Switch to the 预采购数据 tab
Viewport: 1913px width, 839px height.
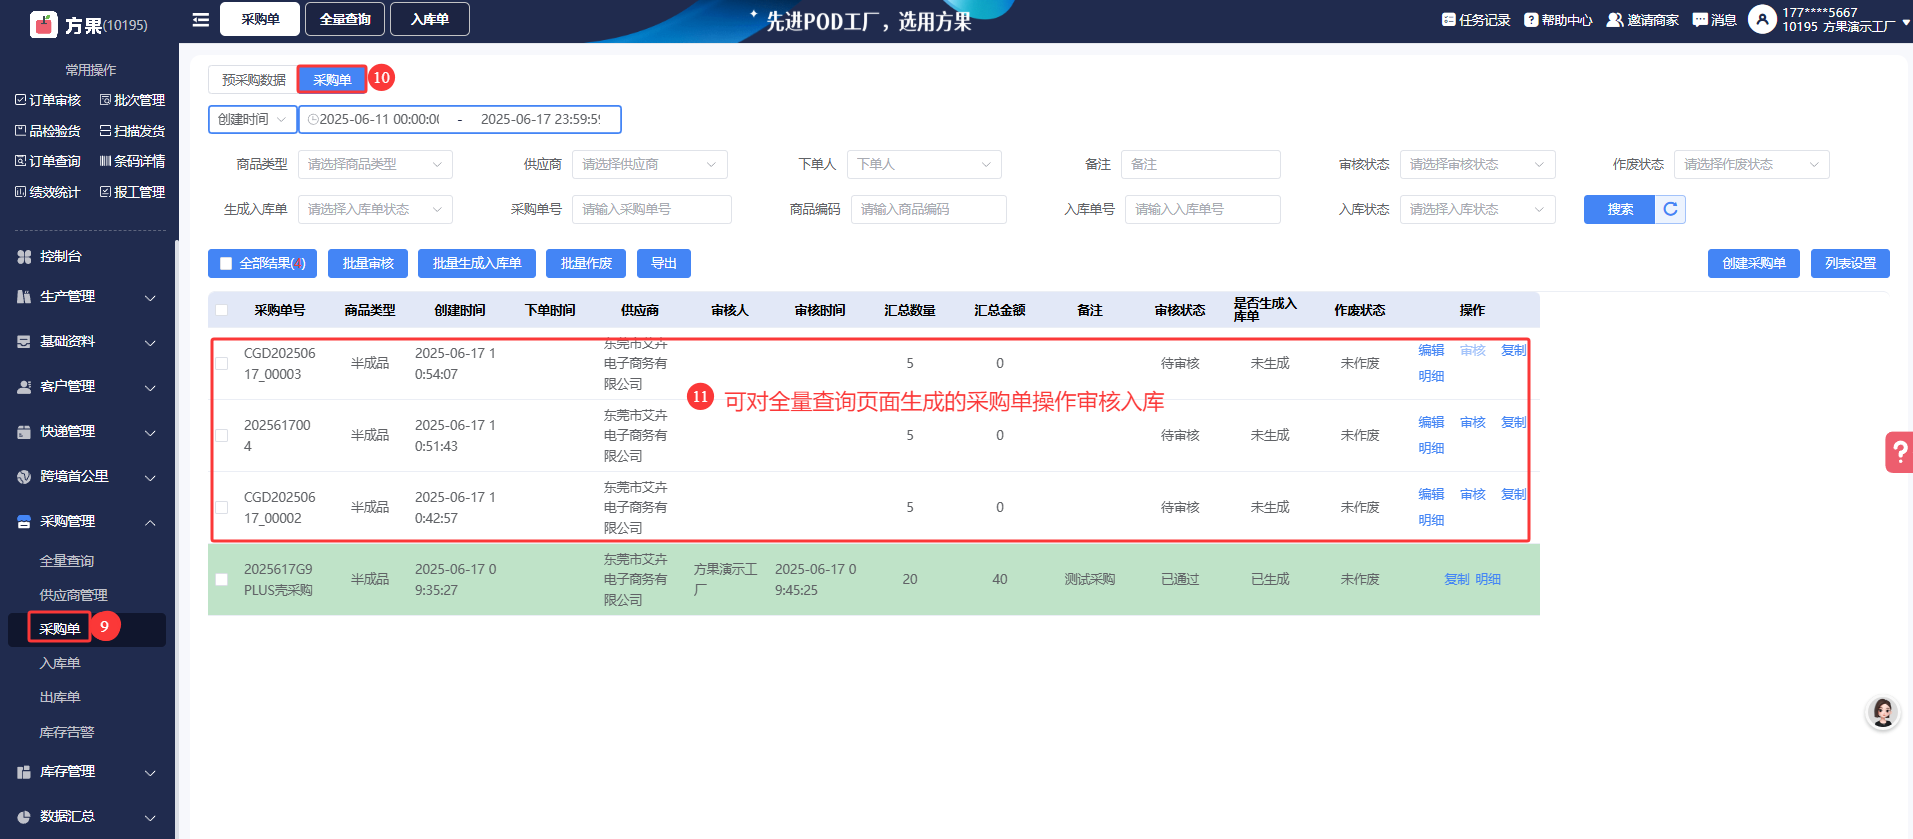click(253, 80)
